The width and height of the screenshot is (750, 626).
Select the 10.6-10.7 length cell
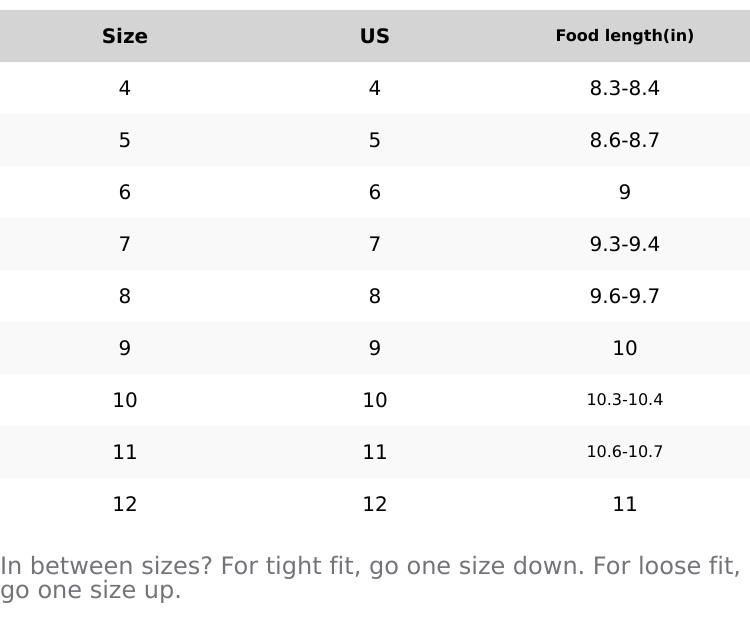point(624,452)
